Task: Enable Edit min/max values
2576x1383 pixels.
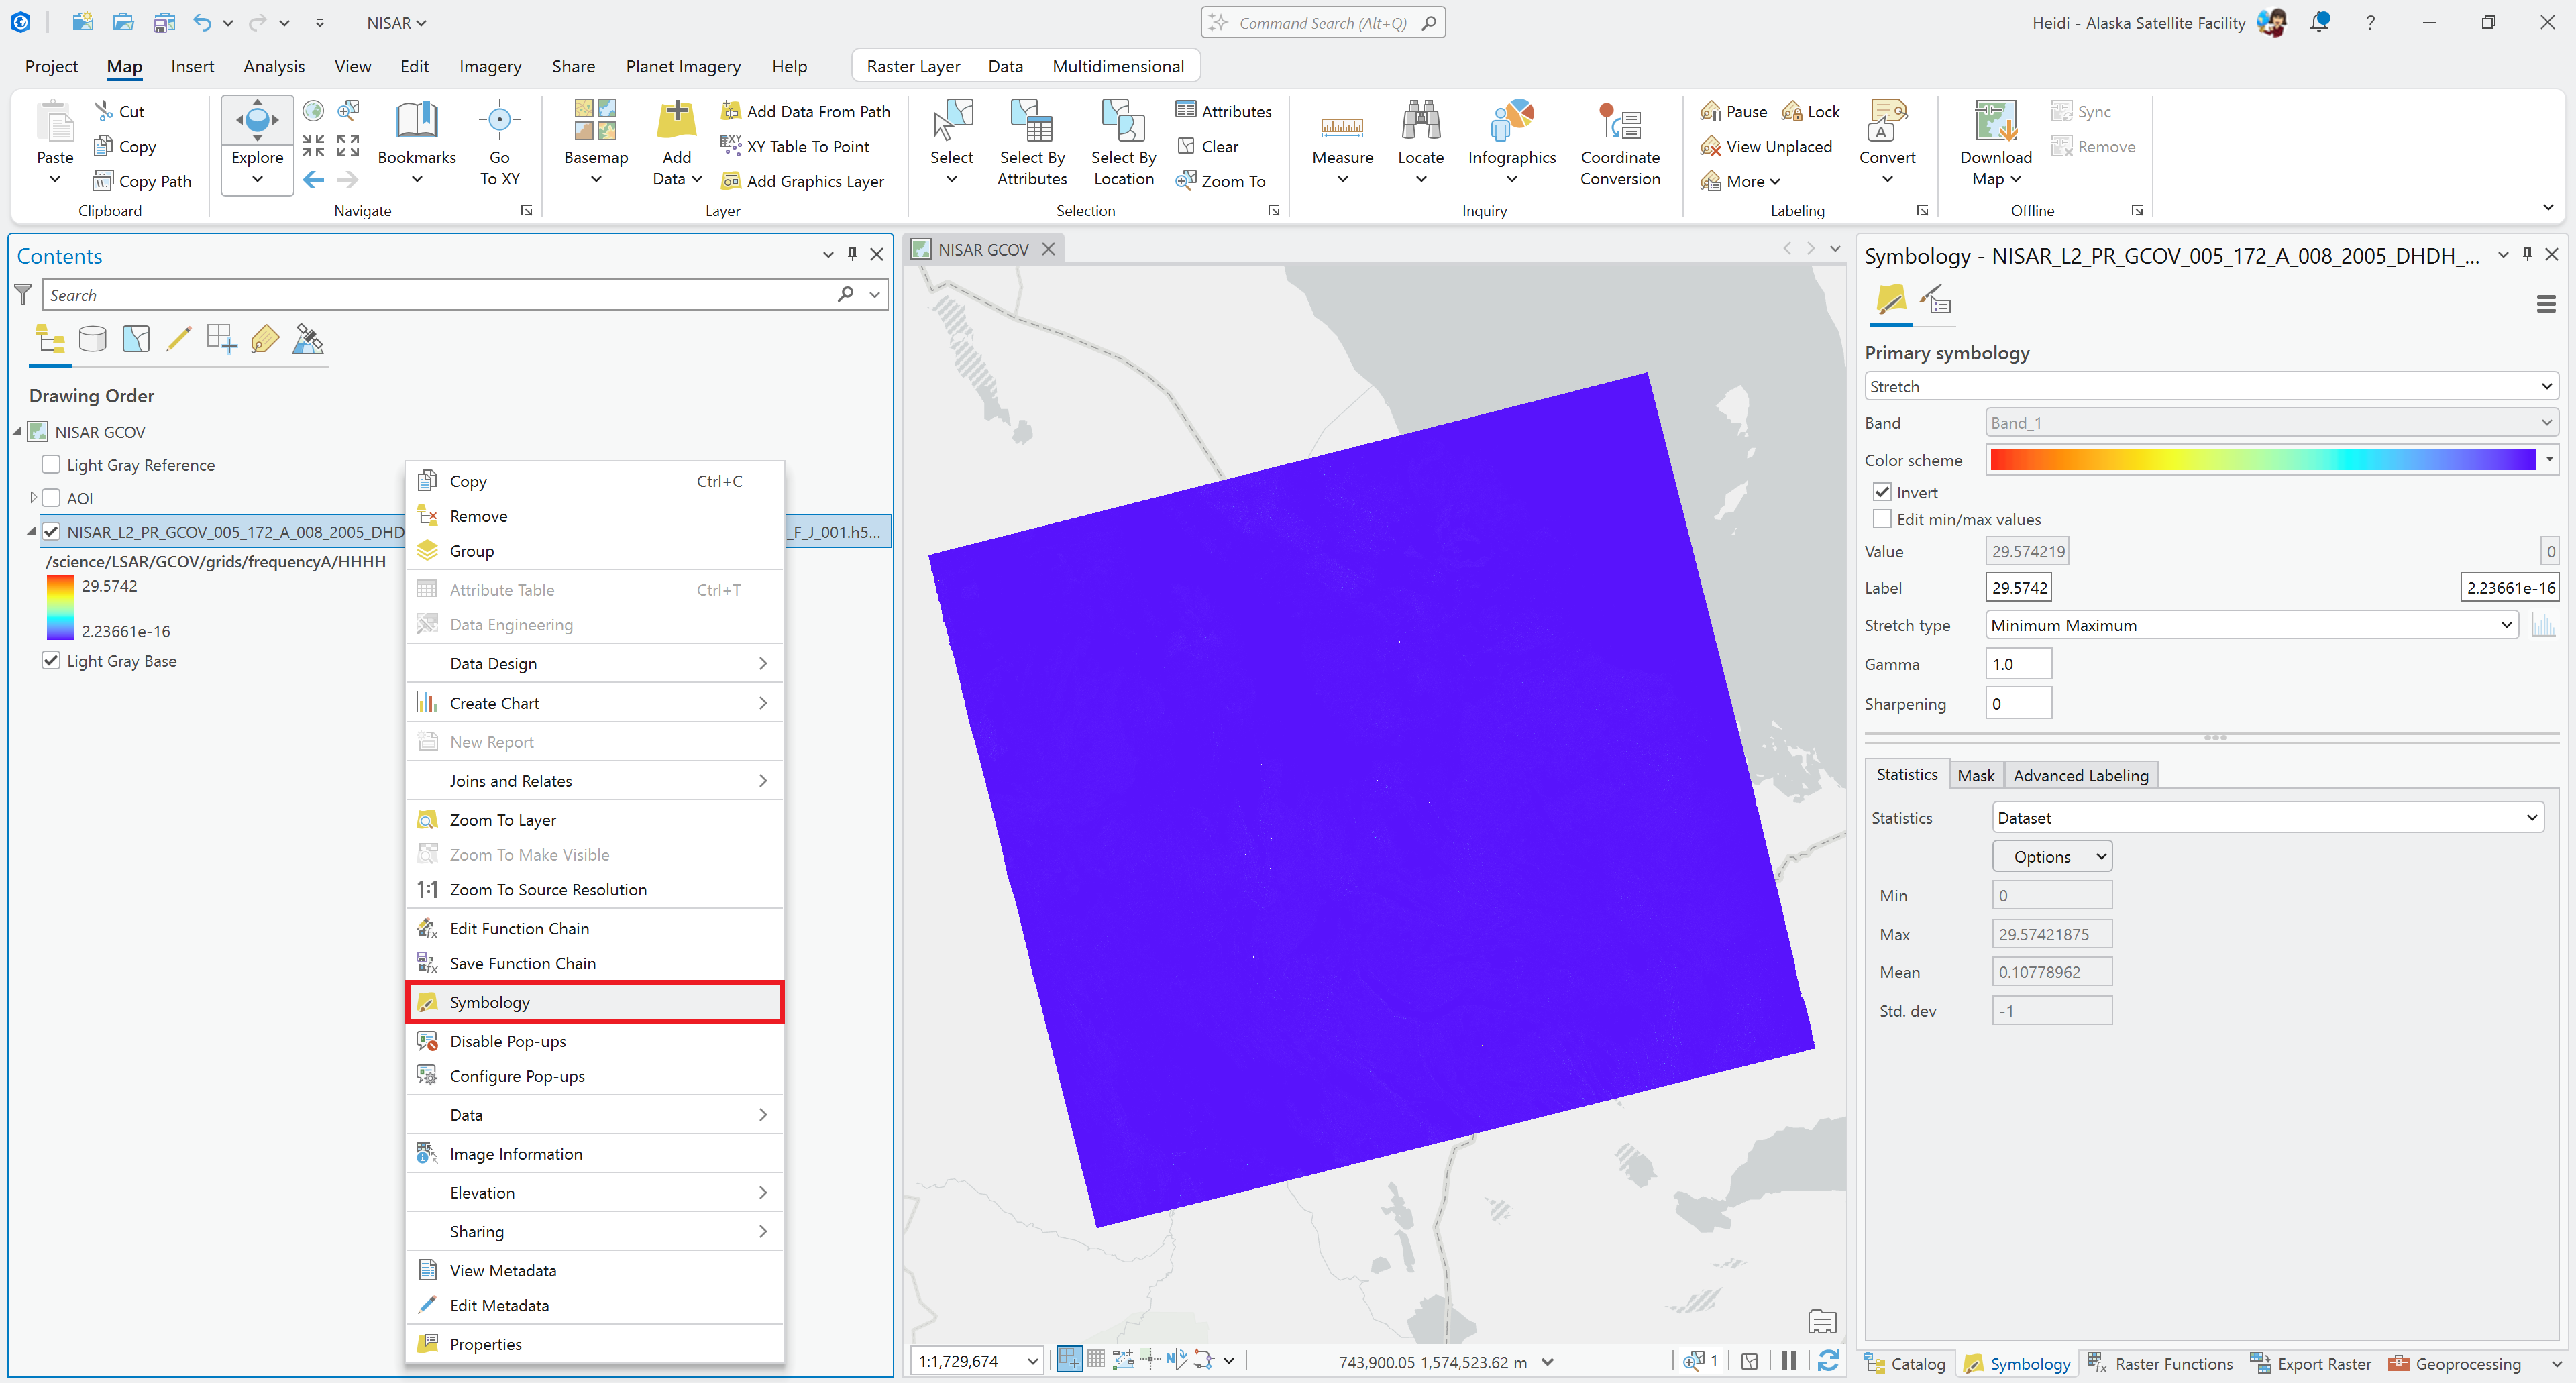Action: 1883,519
